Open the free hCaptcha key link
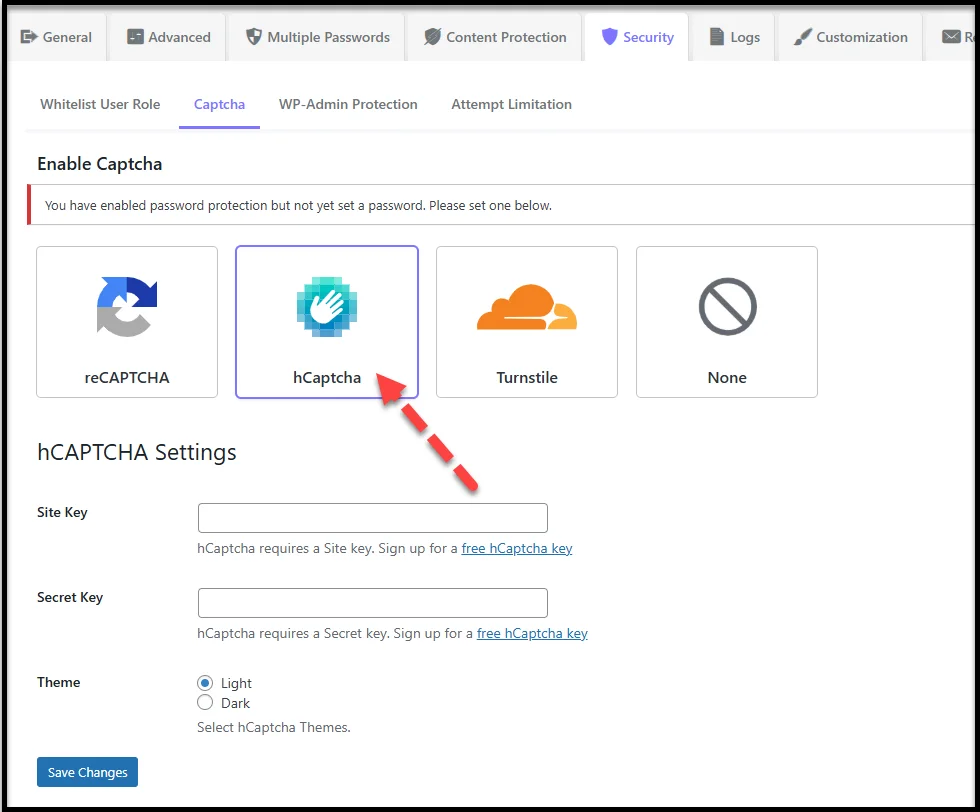 click(x=517, y=548)
